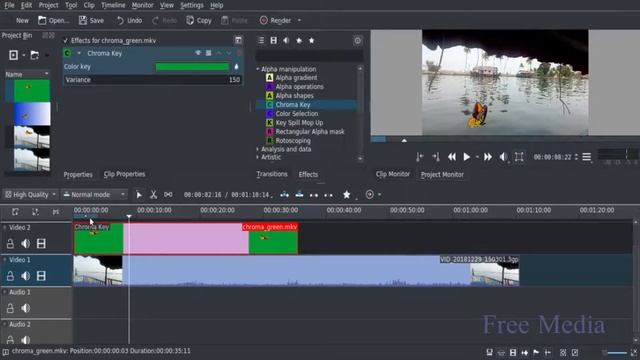Select the arrow selection tool
Image resolution: width=640 pixels, height=360 pixels.
[139, 195]
